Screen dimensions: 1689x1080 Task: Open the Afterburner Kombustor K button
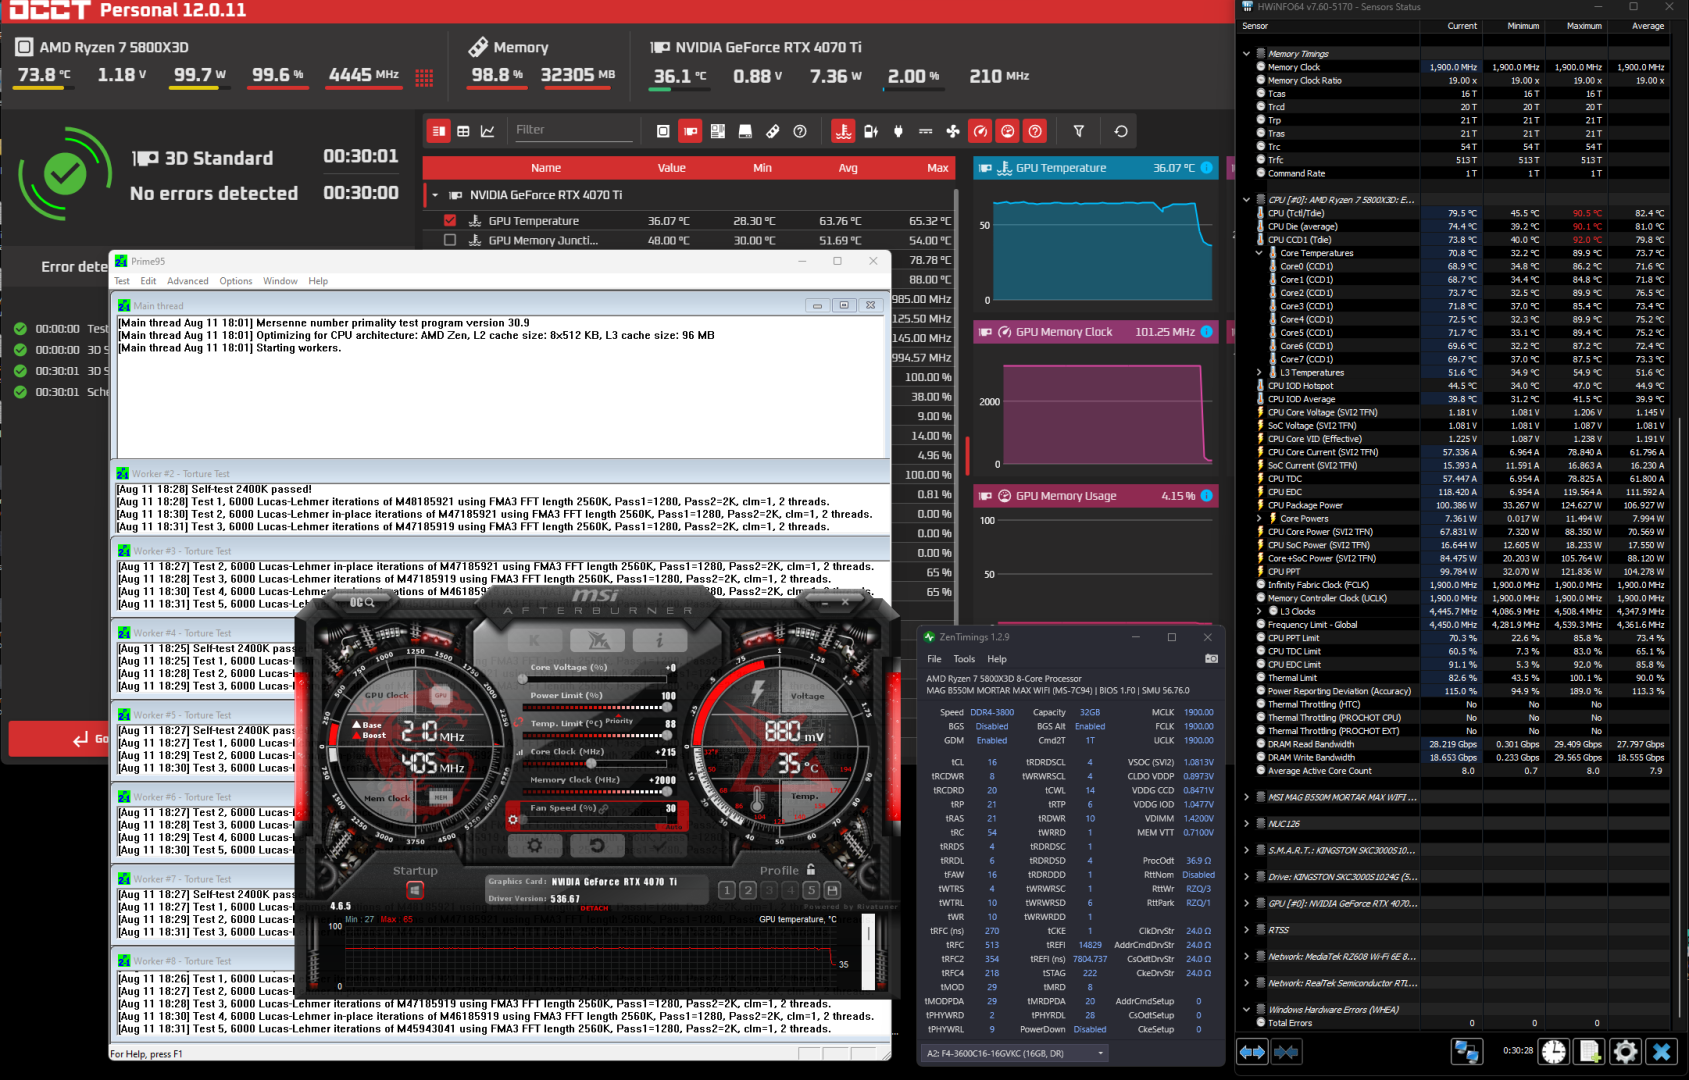(x=534, y=640)
